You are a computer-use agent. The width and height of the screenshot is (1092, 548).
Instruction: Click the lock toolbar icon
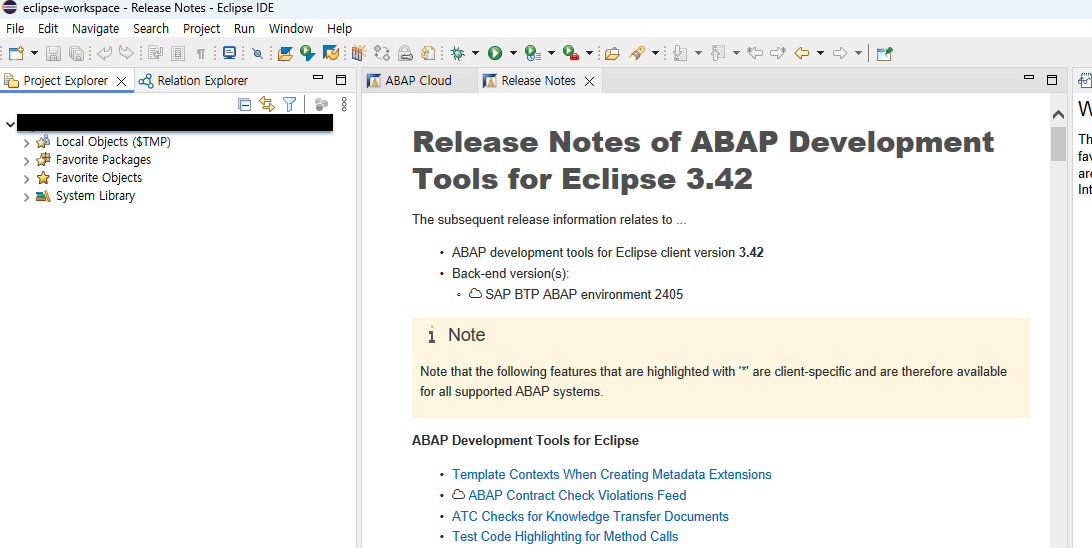point(405,53)
